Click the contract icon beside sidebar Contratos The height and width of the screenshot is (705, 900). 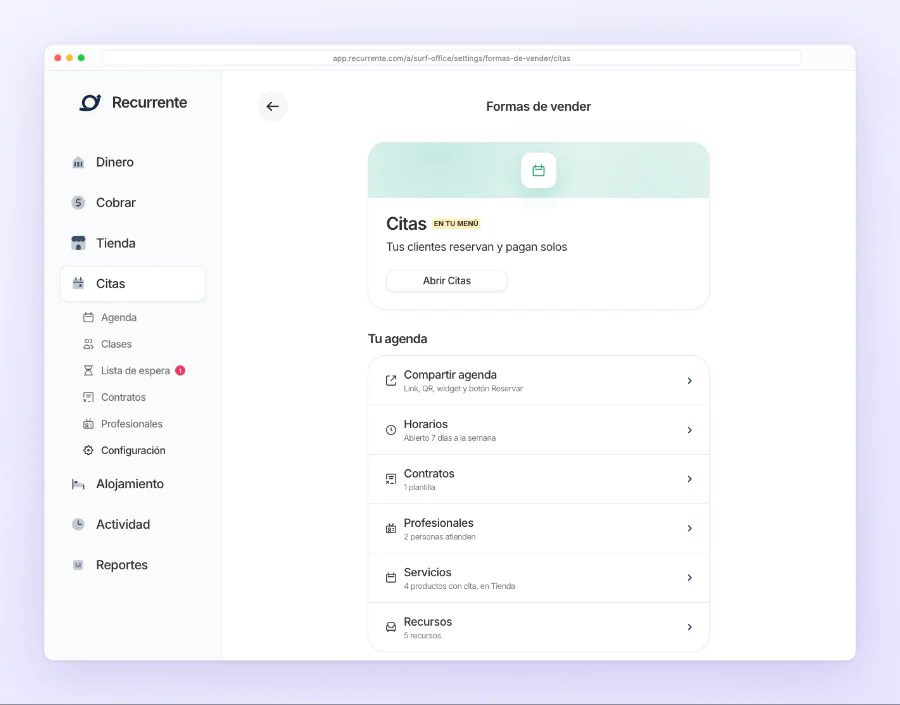click(88, 397)
